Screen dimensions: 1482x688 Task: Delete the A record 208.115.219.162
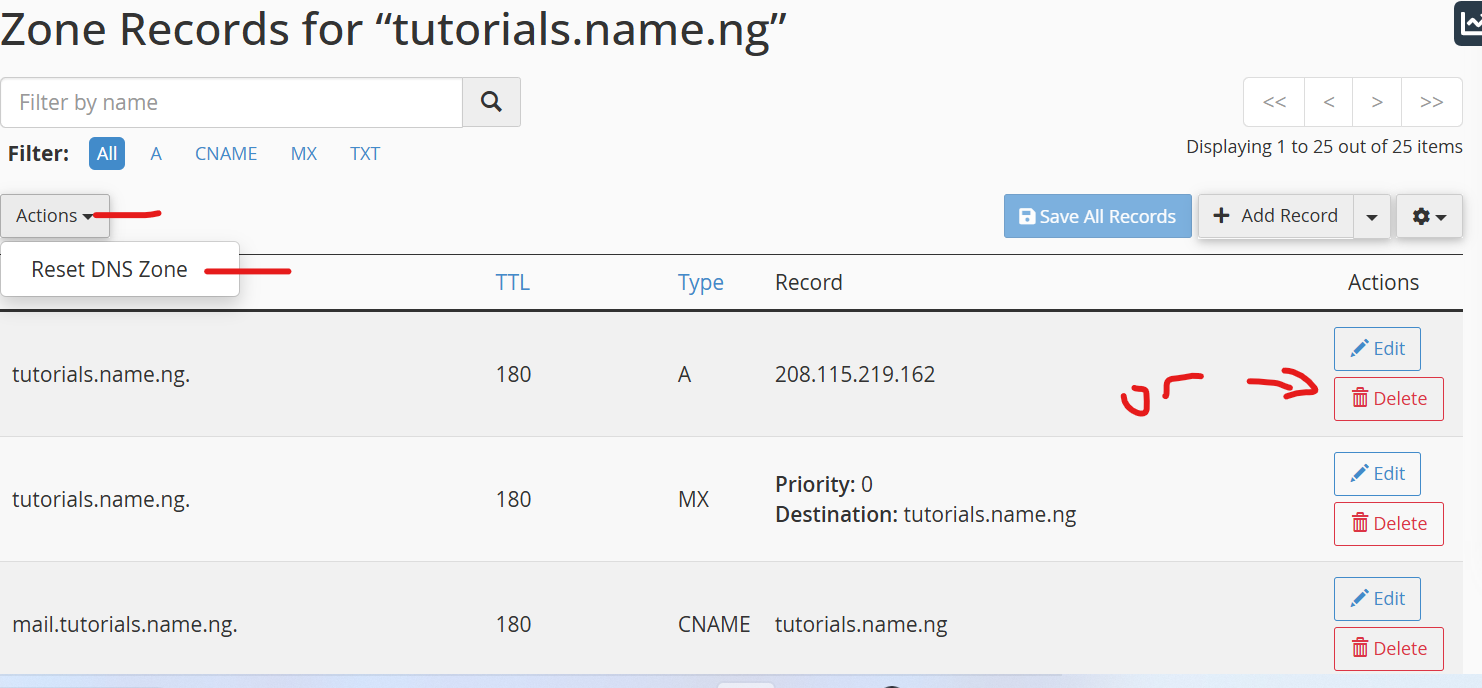[x=1389, y=399]
